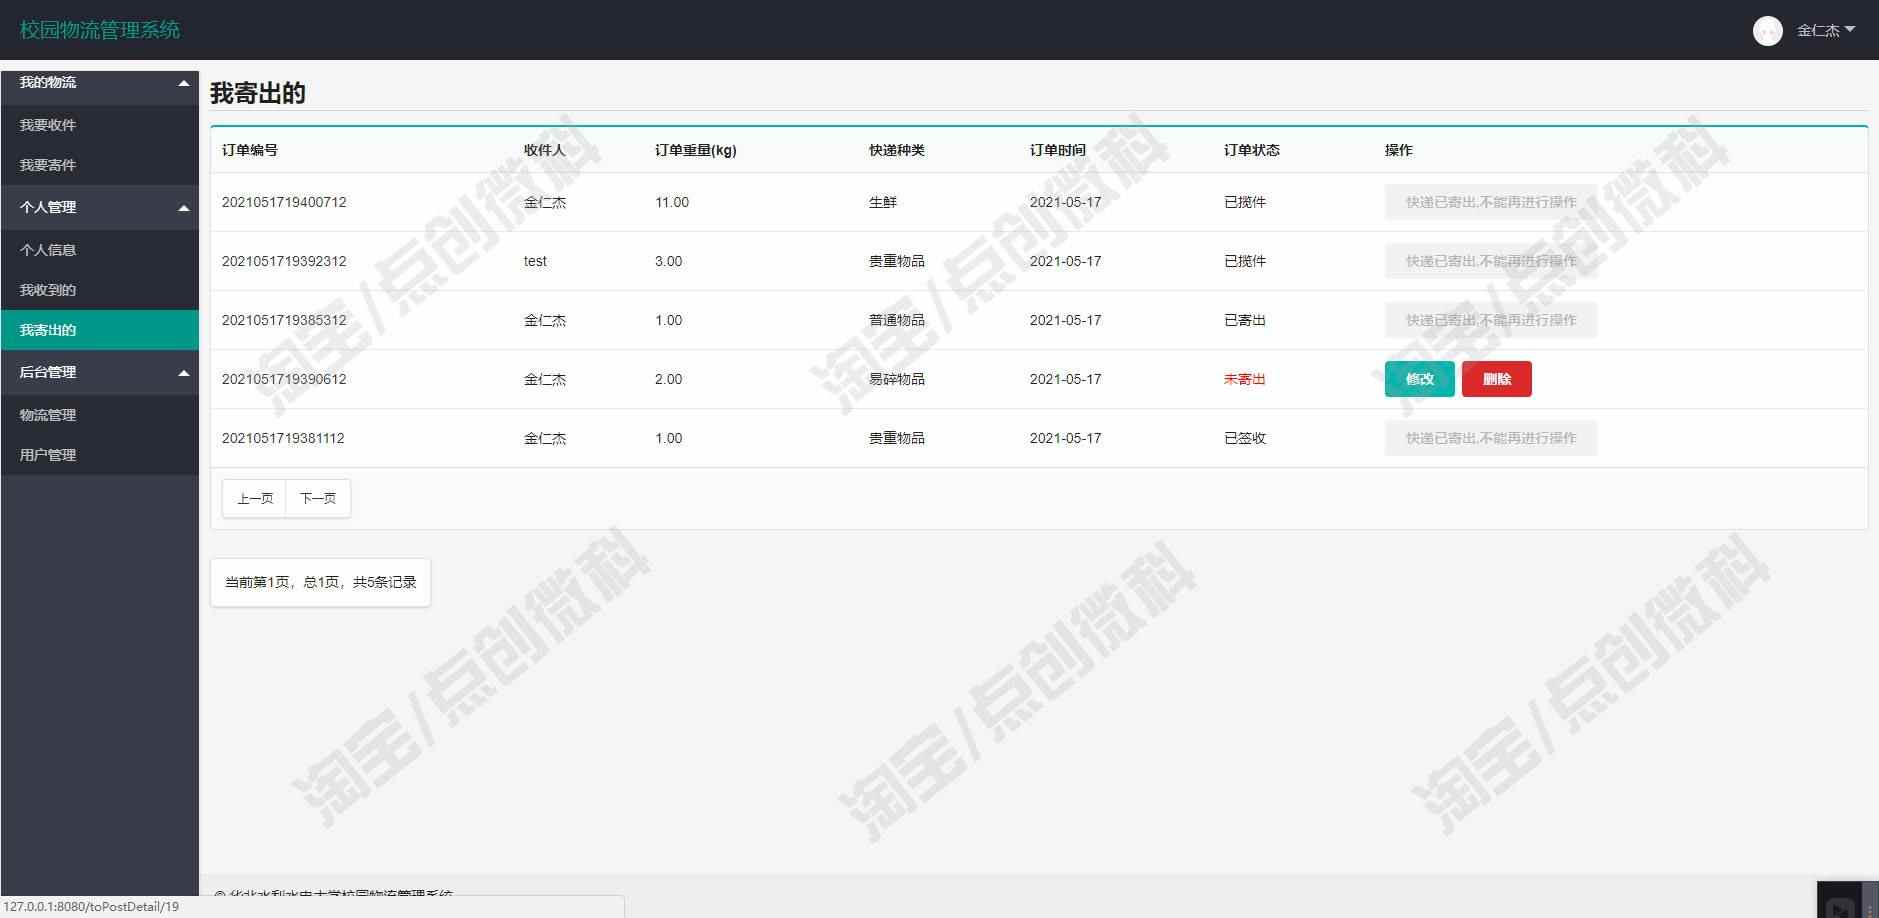Screen dimensions: 1879x918
Task: Click the red 删除 button
Action: pos(1496,379)
